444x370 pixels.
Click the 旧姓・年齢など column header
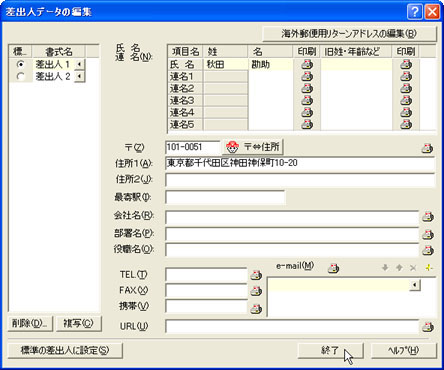click(x=356, y=52)
